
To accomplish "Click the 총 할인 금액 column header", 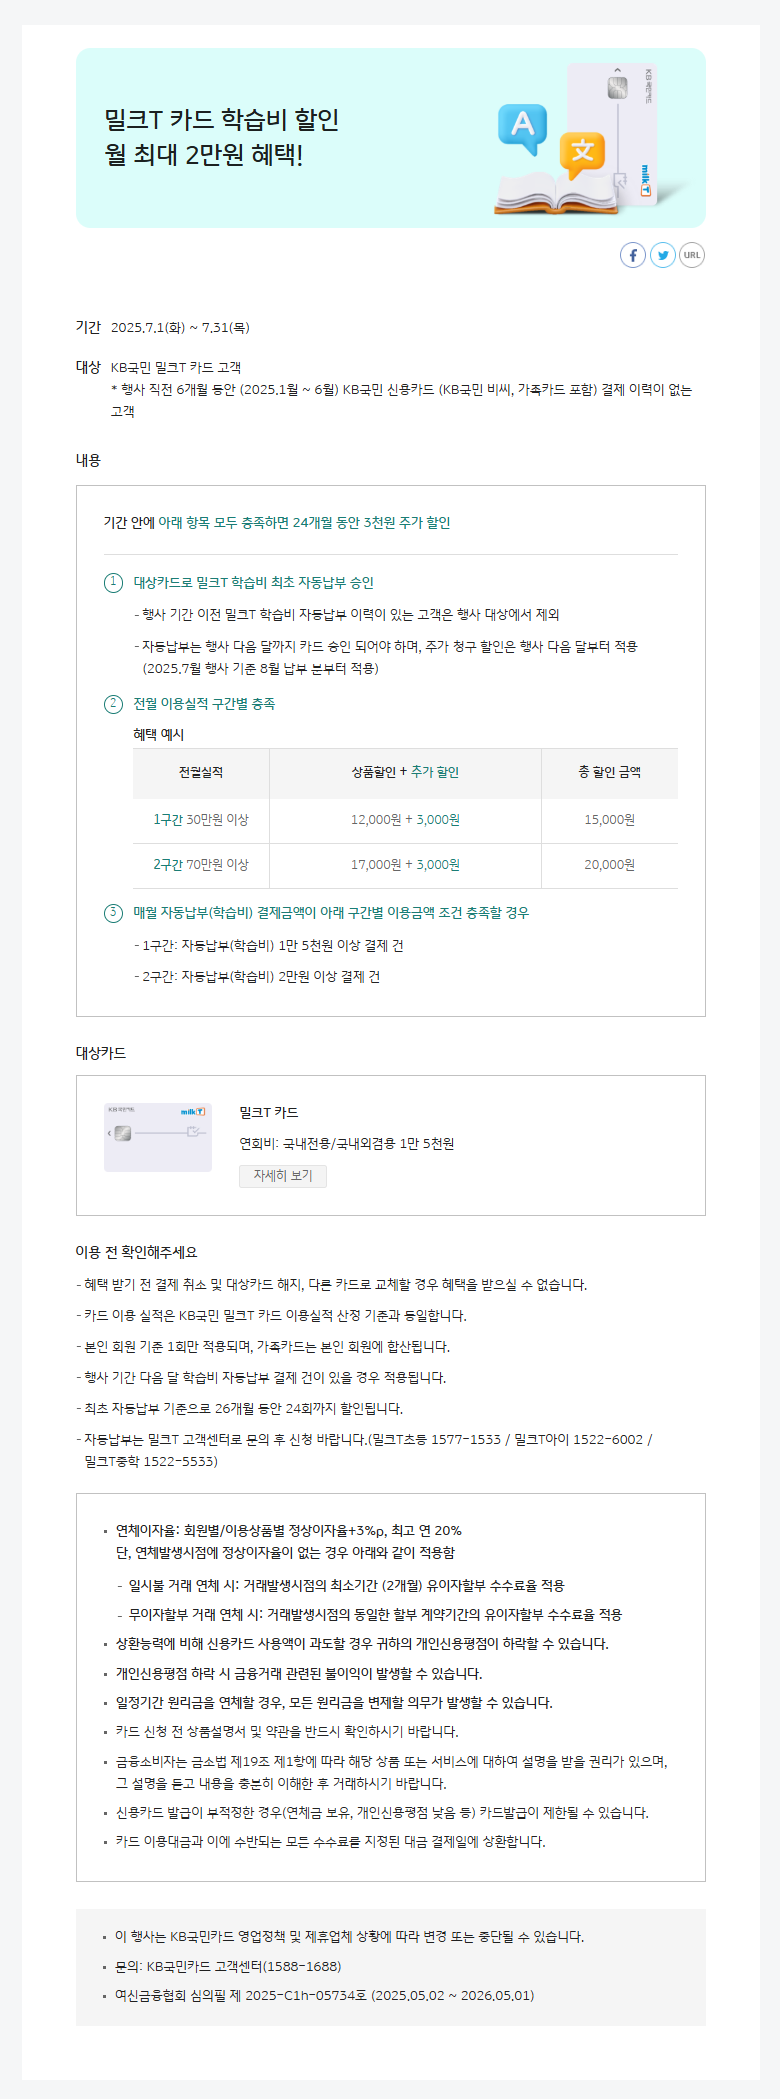I will click(x=610, y=773).
